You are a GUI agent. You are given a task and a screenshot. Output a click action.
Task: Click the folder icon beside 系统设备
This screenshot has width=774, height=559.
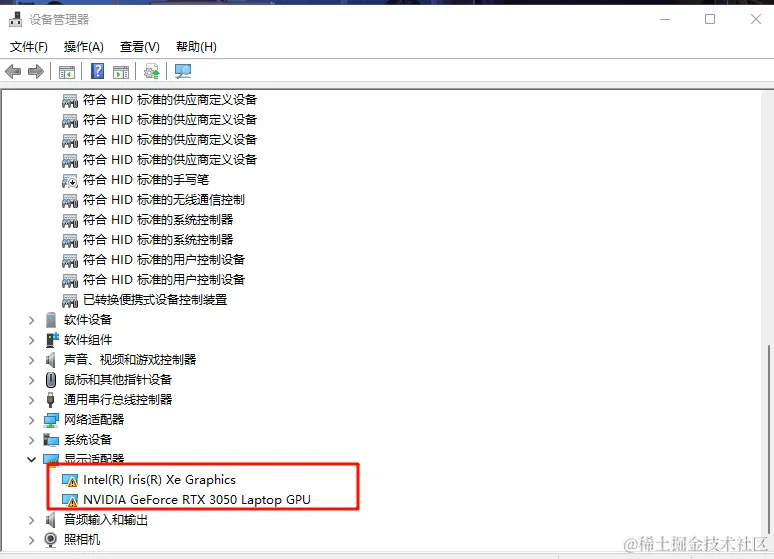coord(51,439)
